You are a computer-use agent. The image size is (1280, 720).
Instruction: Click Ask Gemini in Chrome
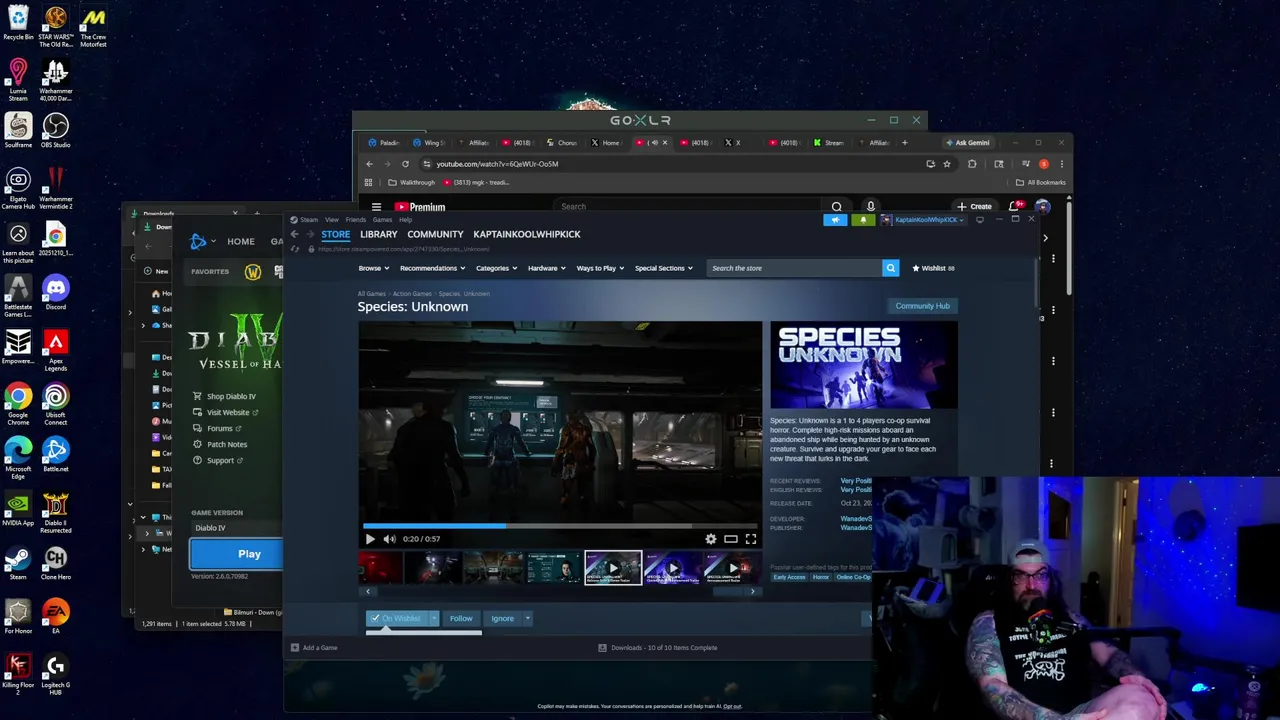[x=967, y=143]
